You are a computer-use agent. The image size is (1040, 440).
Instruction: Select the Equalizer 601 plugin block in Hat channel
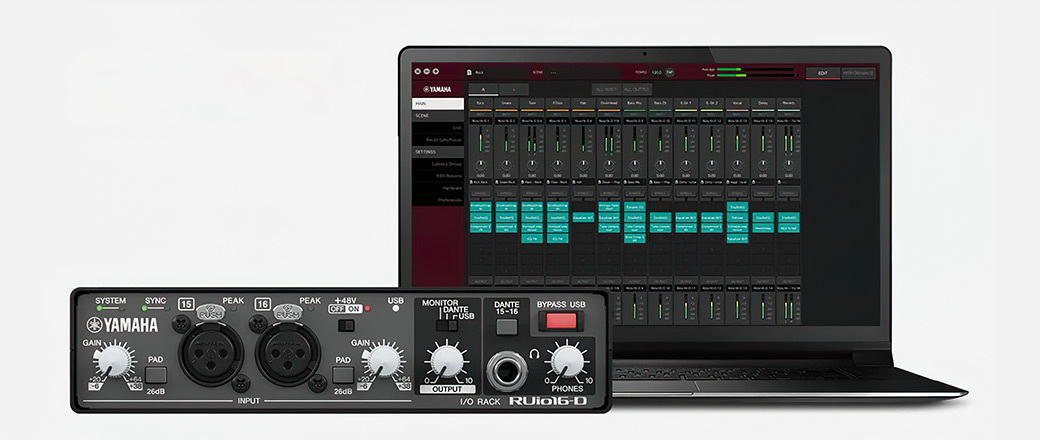[x=584, y=217]
